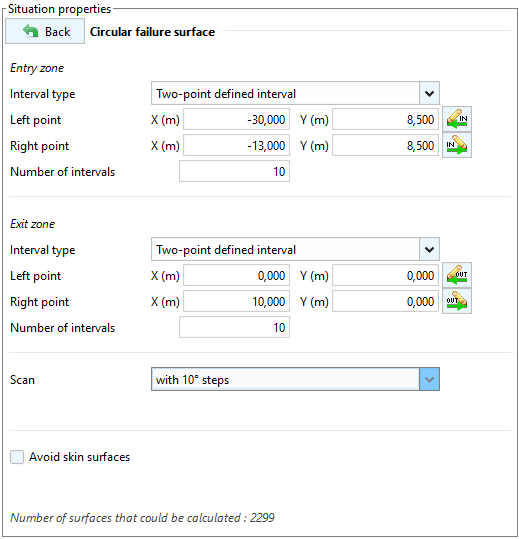Click the green Back arrow icon
The image size is (519, 539).
(x=31, y=31)
